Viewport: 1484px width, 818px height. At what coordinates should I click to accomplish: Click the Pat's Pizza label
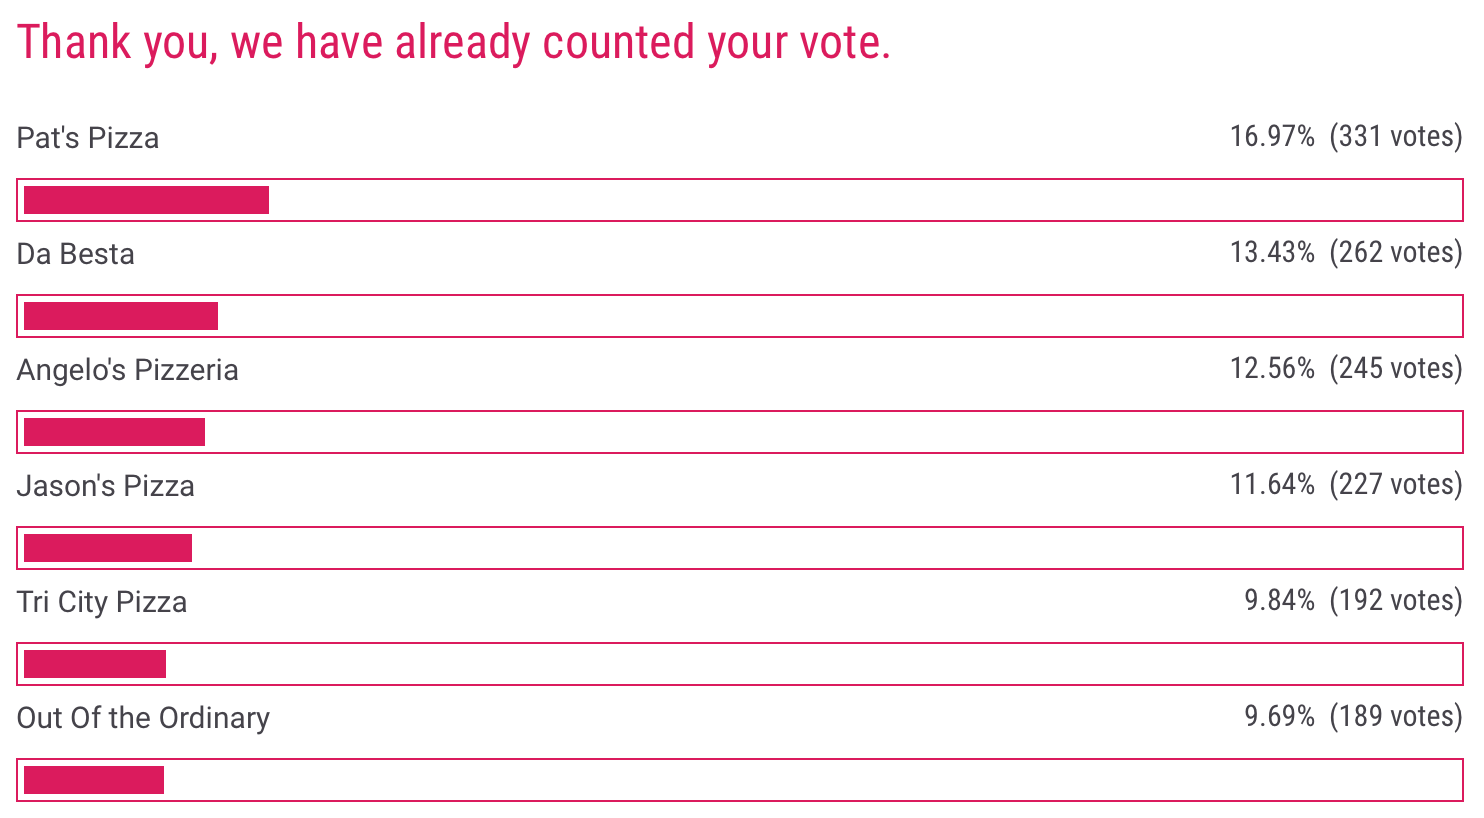coord(88,137)
